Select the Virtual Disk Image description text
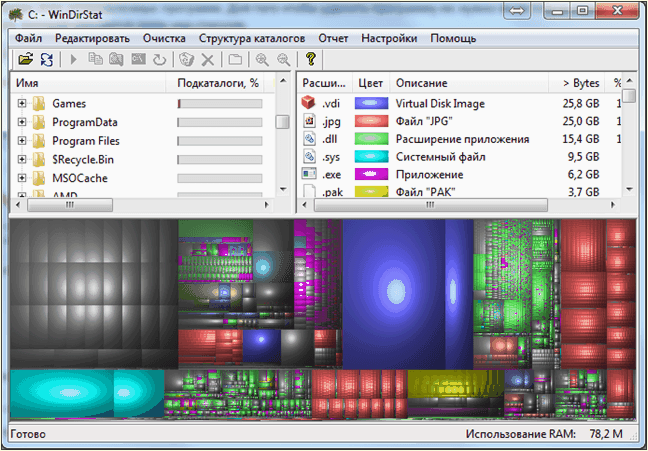 point(440,103)
